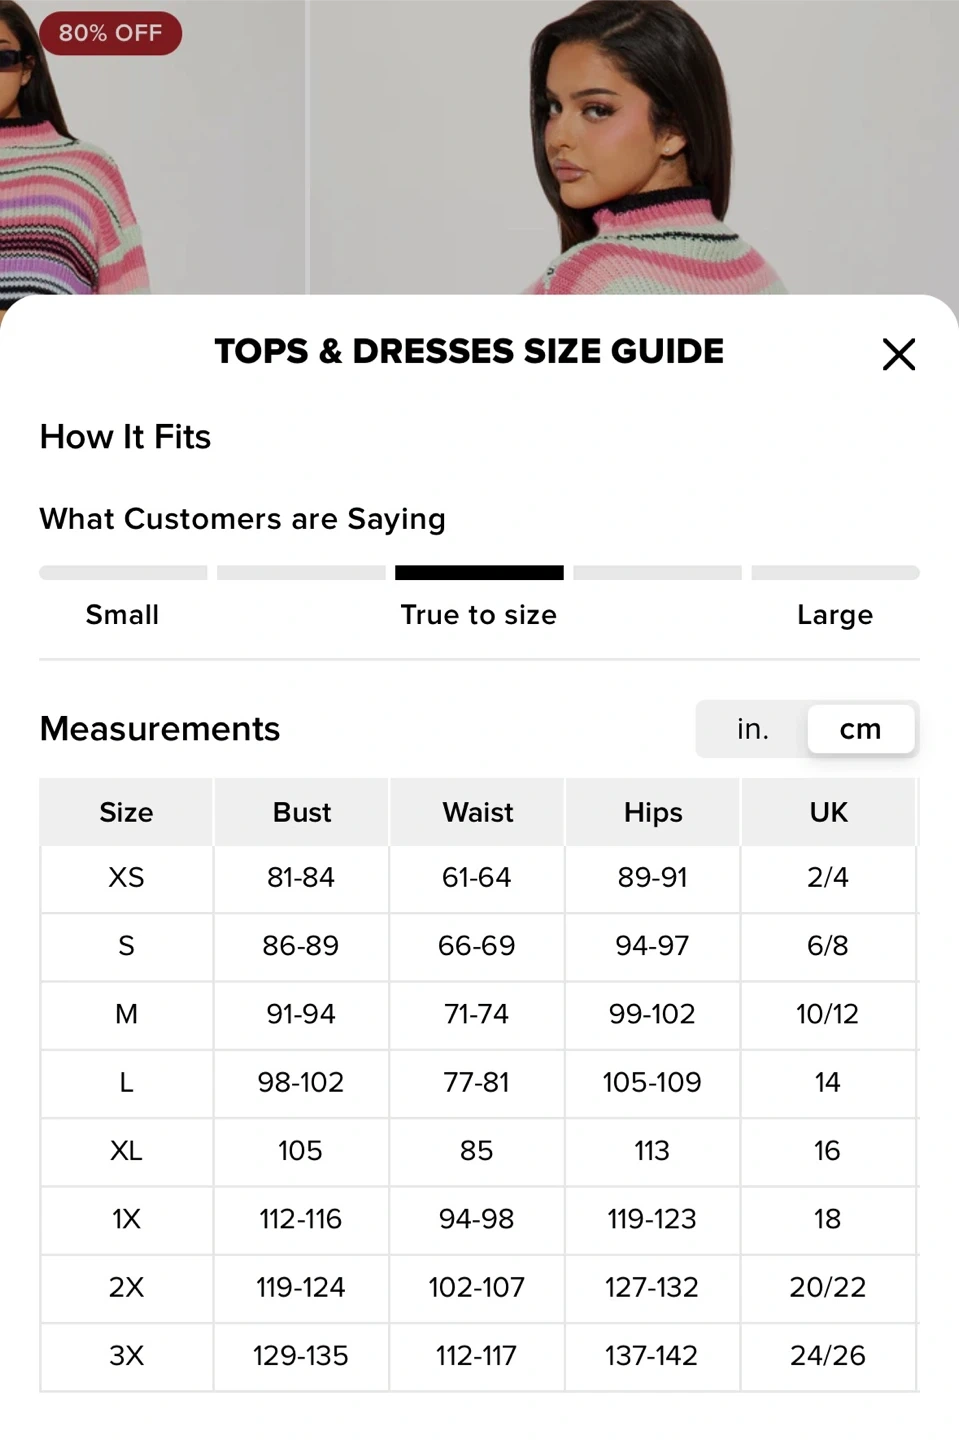This screenshot has height=1440, width=959.
Task: Select the XS size row label
Action: [126, 878]
